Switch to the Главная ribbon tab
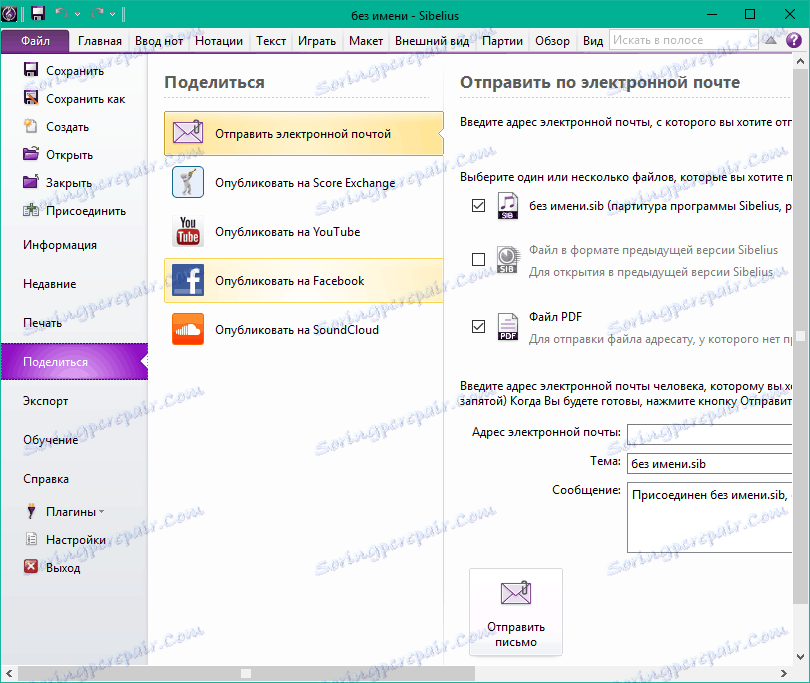 click(x=100, y=41)
